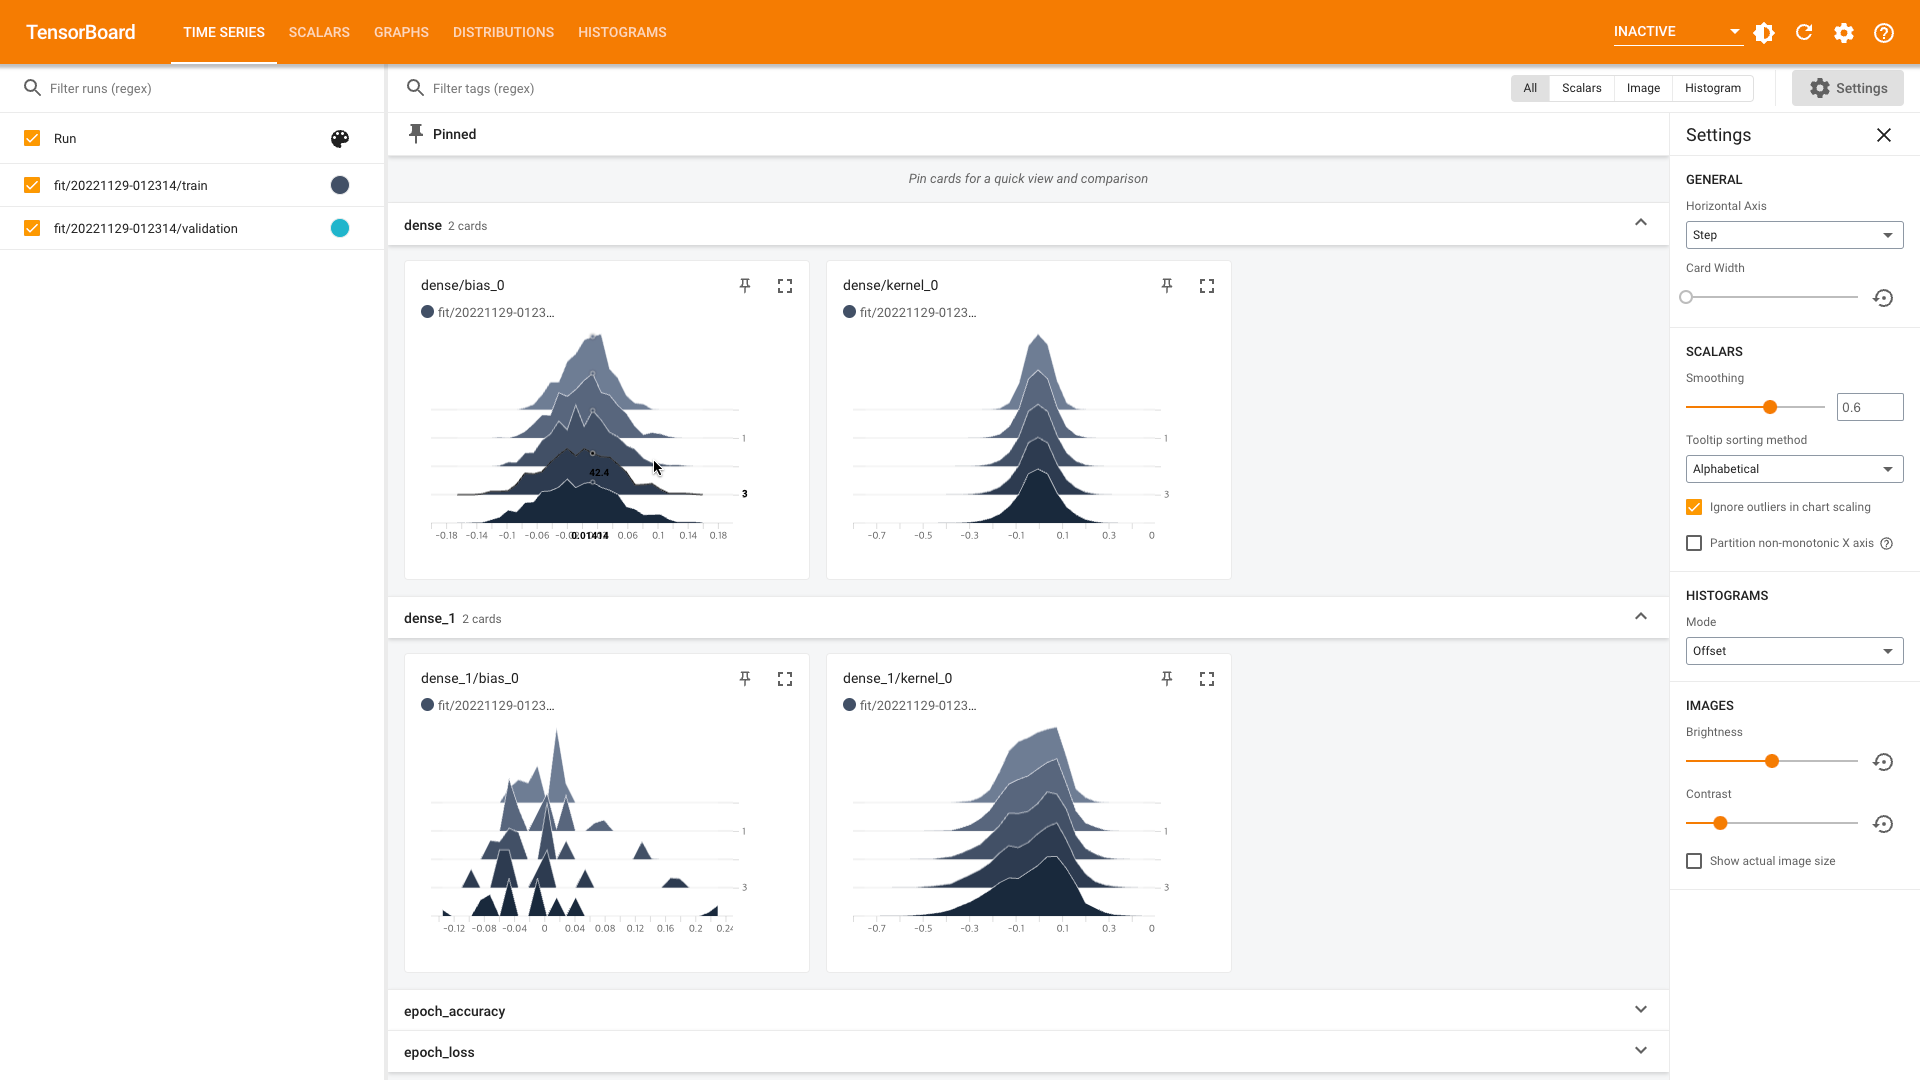Pin the dense/kernel_0 card
Screen dimensions: 1920x1080
[1167, 286]
